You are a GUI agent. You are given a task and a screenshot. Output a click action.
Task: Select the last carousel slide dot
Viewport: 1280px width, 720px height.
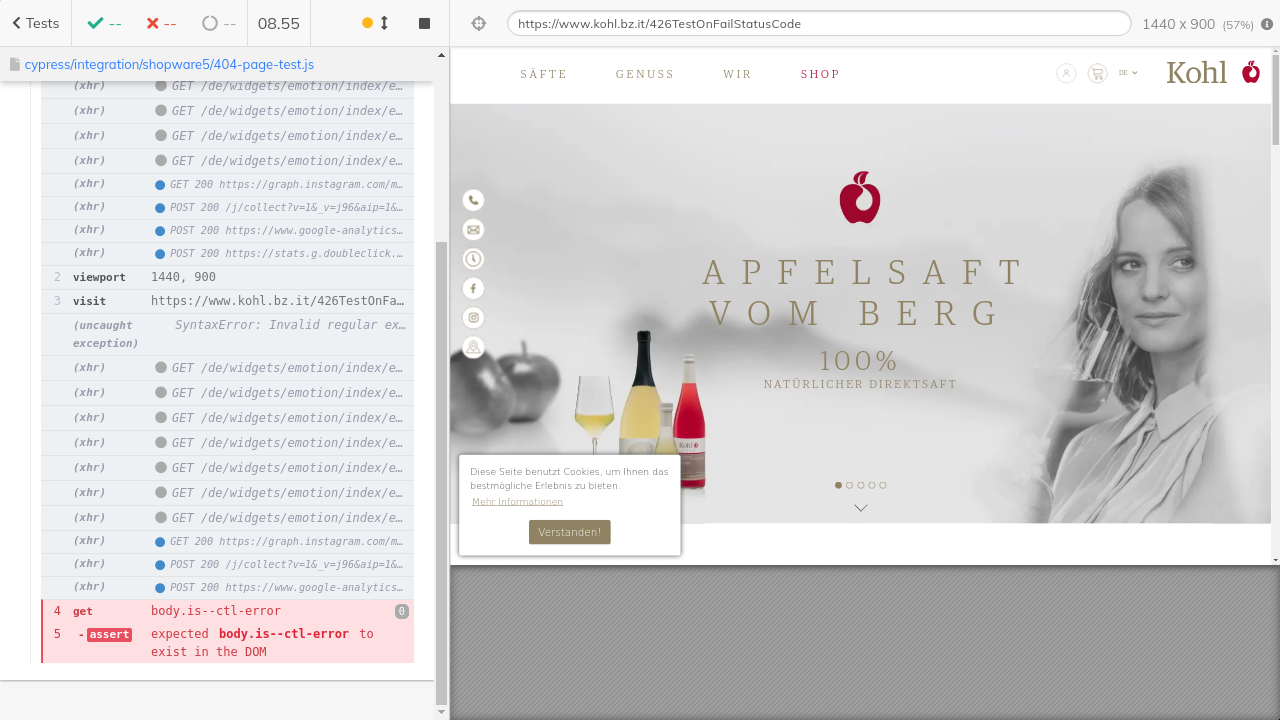click(883, 485)
